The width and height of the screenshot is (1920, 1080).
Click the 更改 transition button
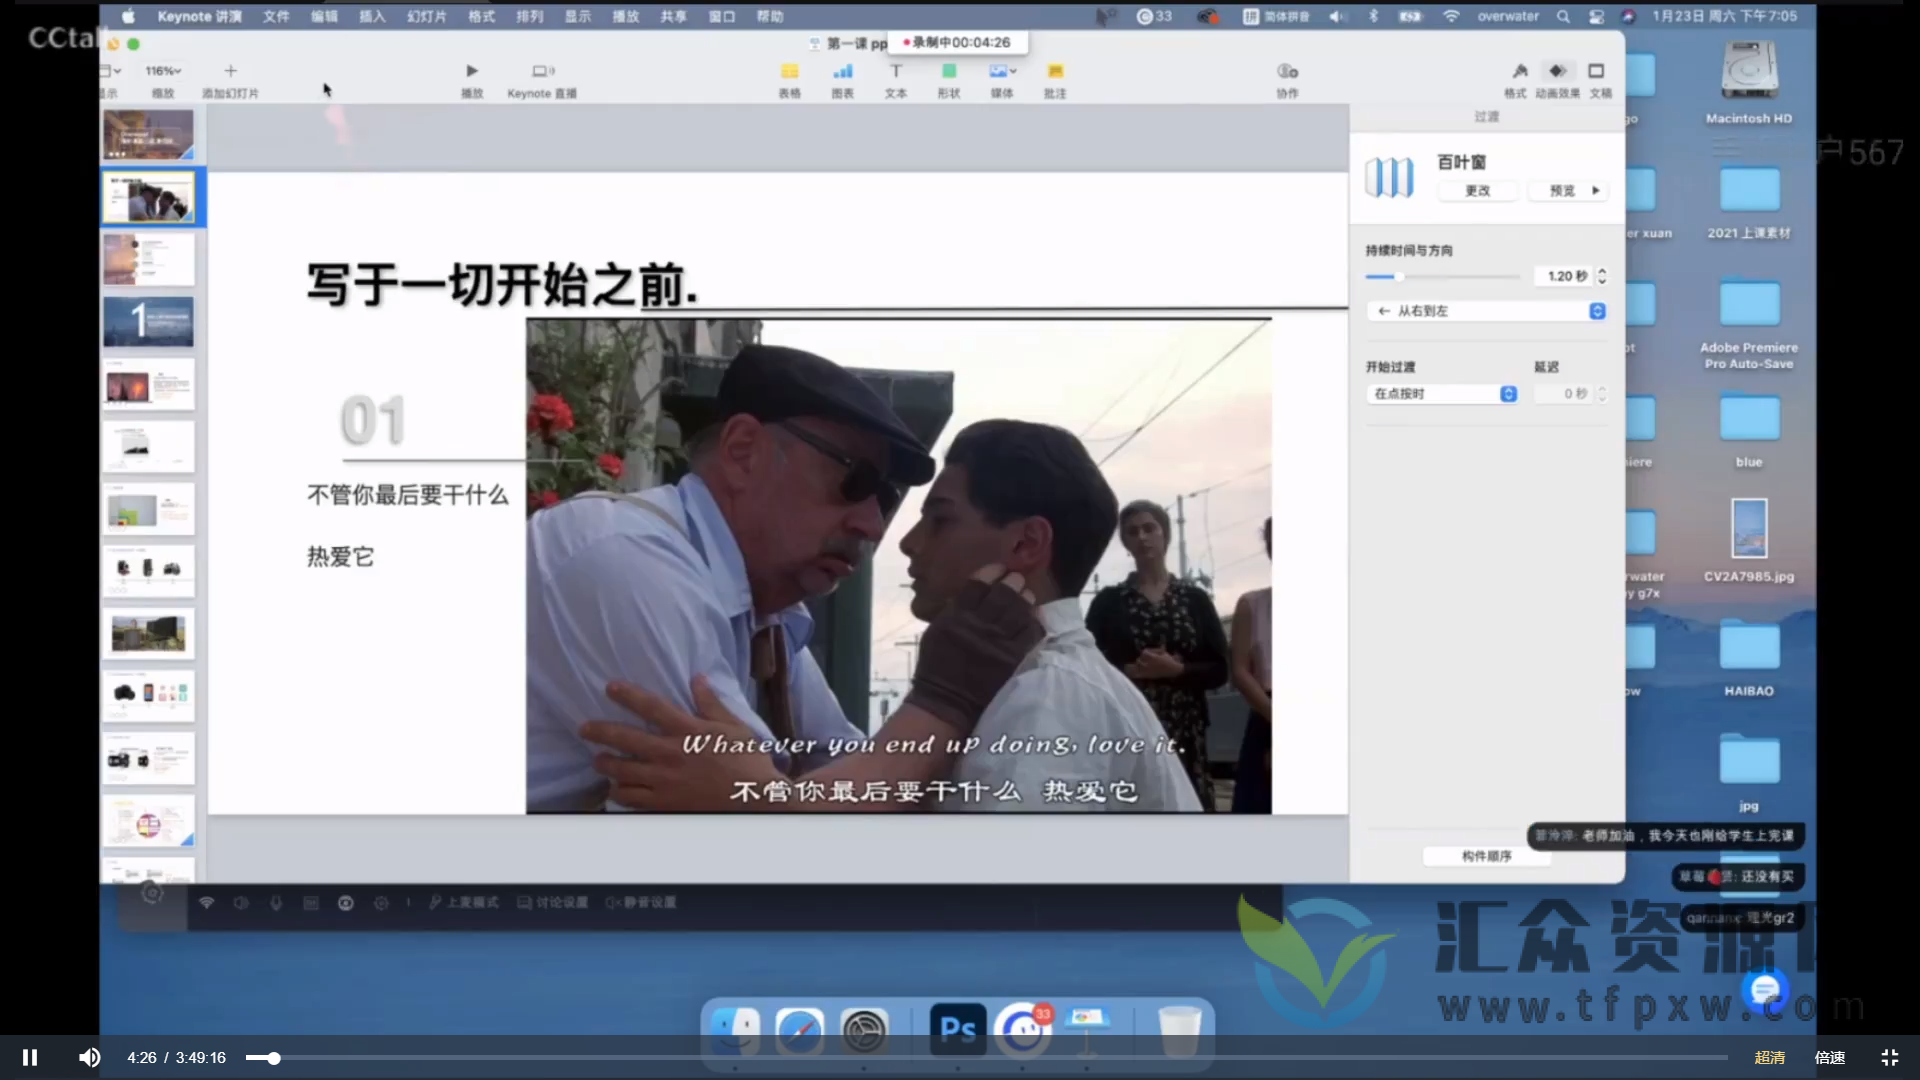point(1477,190)
